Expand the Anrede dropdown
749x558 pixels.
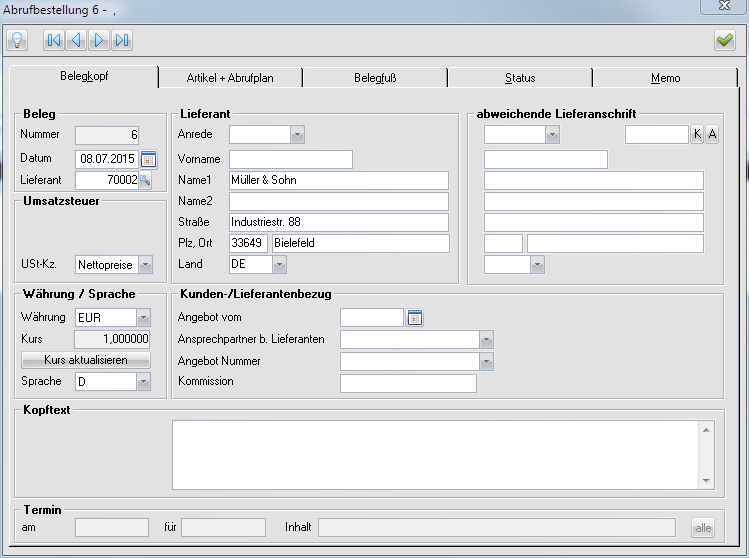pyautogui.click(x=297, y=134)
